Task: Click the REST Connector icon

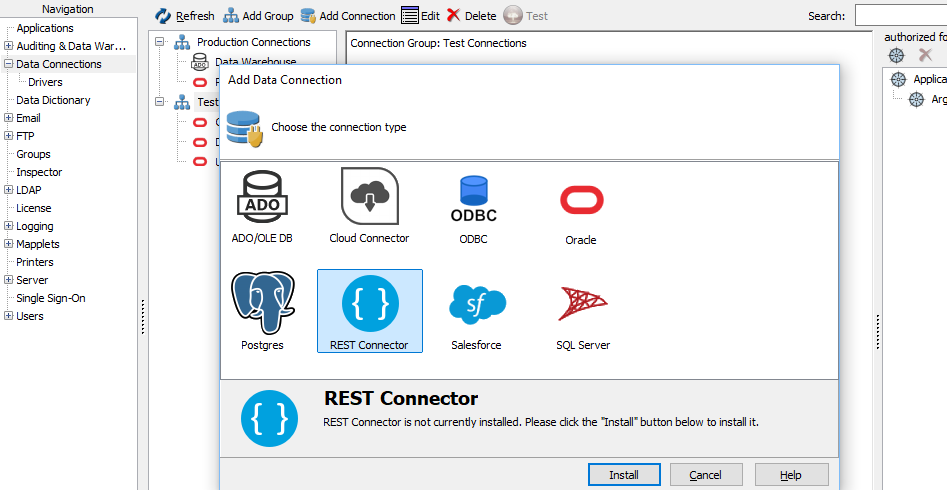Action: (x=369, y=304)
